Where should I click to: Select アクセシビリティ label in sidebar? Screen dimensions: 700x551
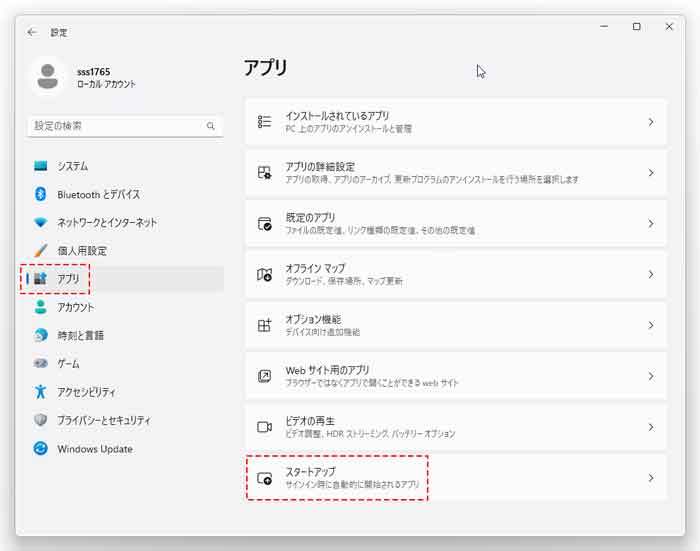(86, 392)
